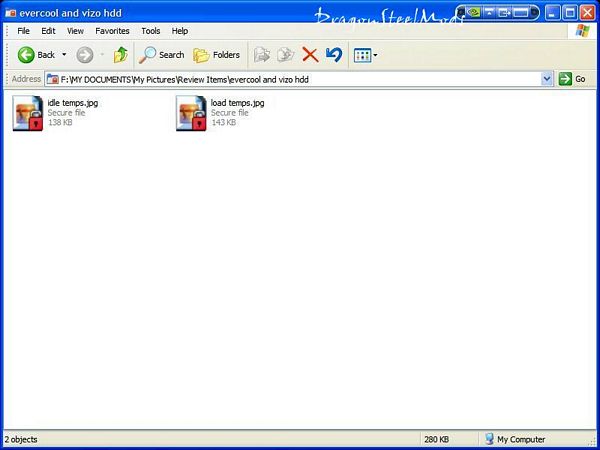600x450 pixels.
Task: Click the Move To toolbar icon
Action: click(262, 55)
